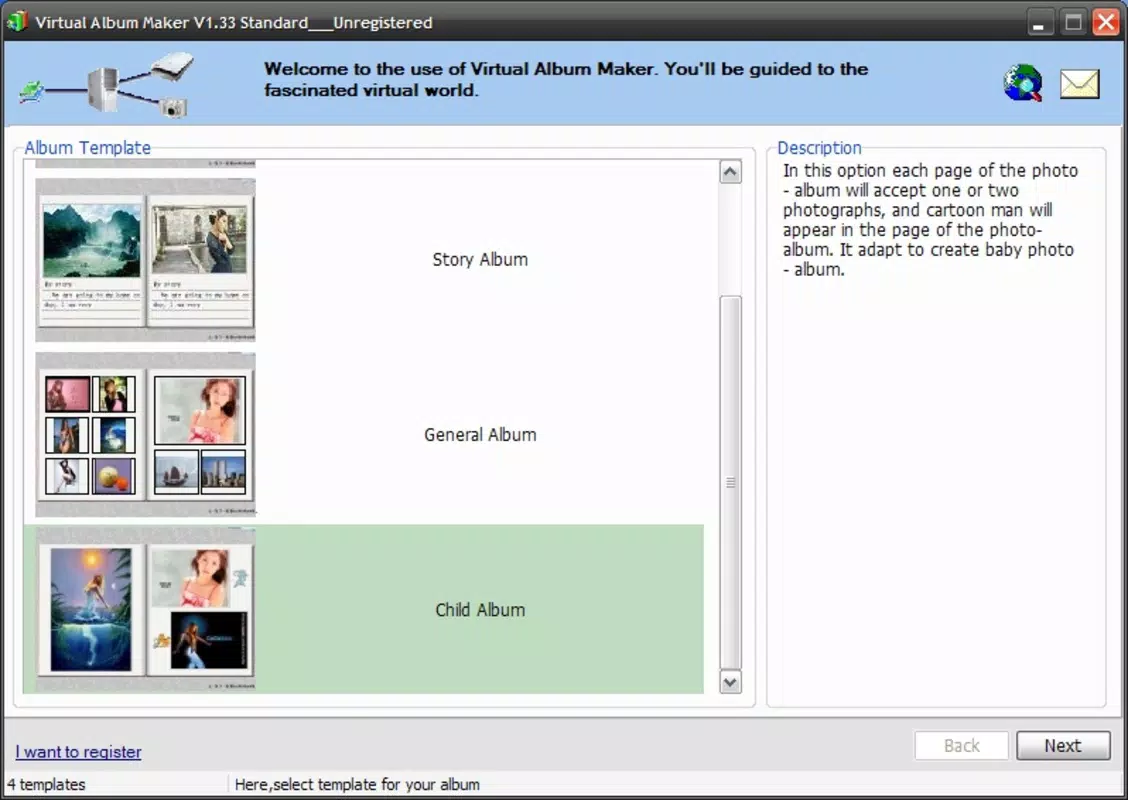Click the Welcome banner message text
This screenshot has height=800, width=1128.
[x=565, y=79]
